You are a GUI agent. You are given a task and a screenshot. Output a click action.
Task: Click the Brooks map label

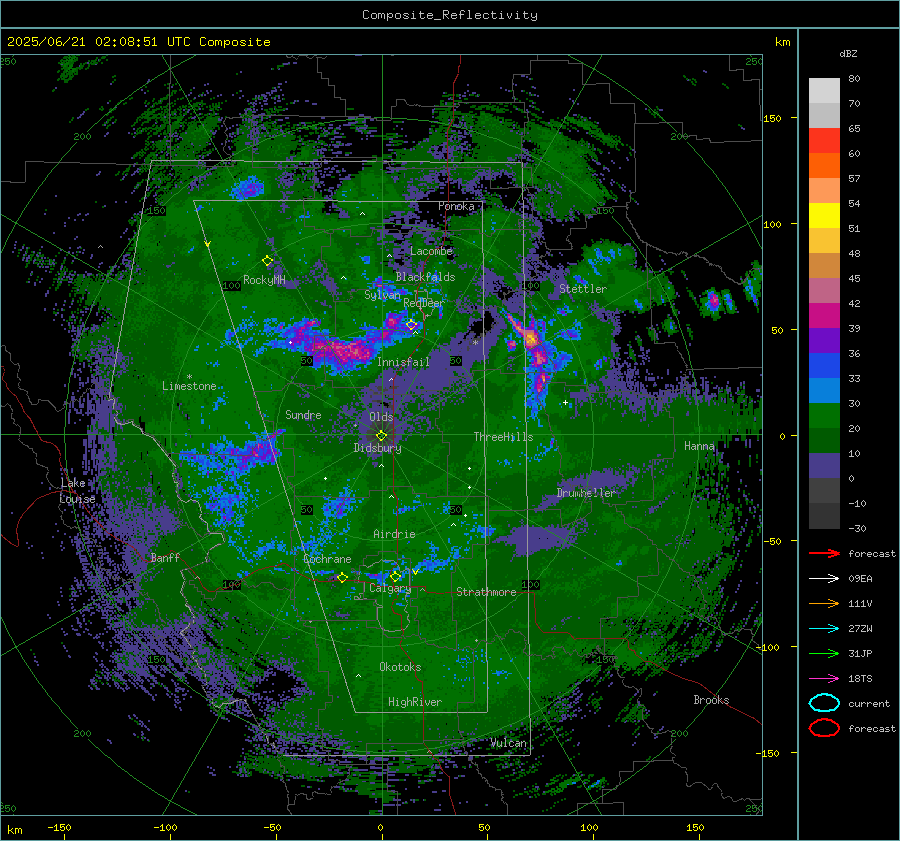(711, 700)
